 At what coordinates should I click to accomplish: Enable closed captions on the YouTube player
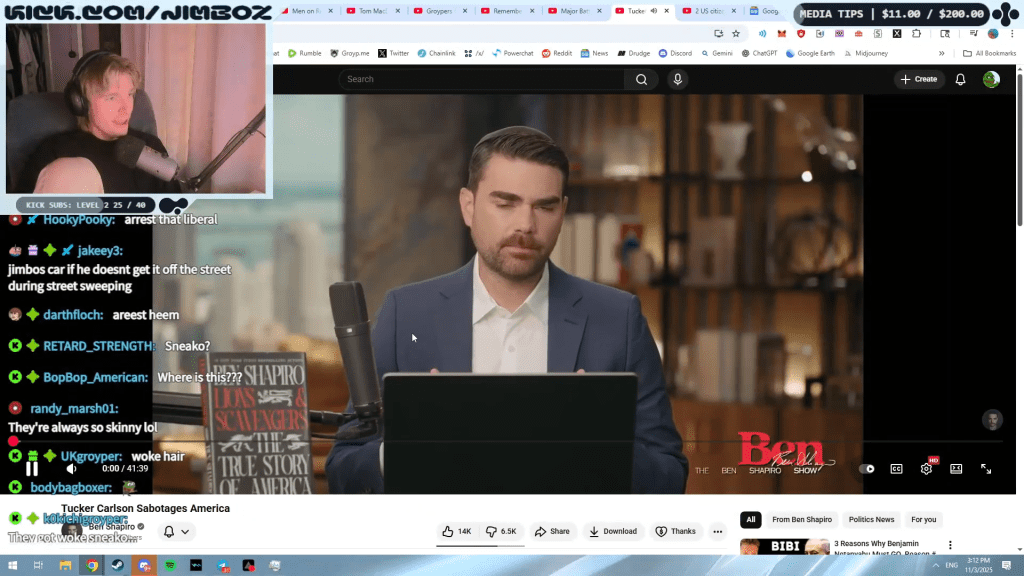898,468
